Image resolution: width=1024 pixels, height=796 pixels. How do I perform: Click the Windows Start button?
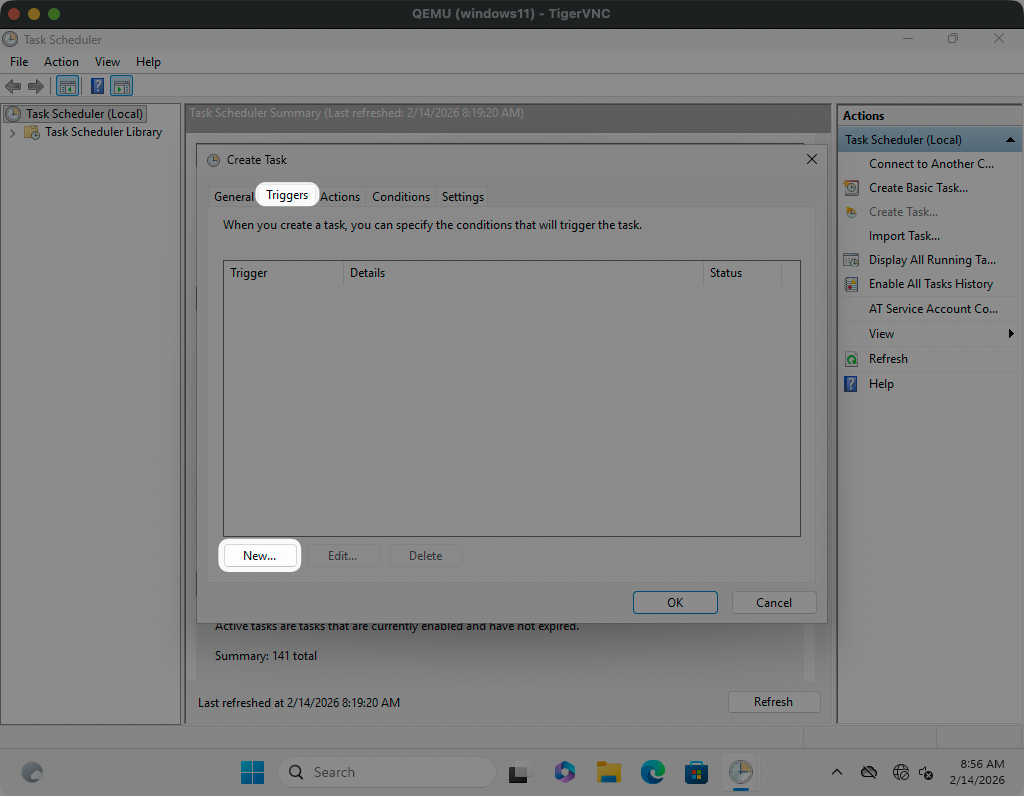(252, 772)
